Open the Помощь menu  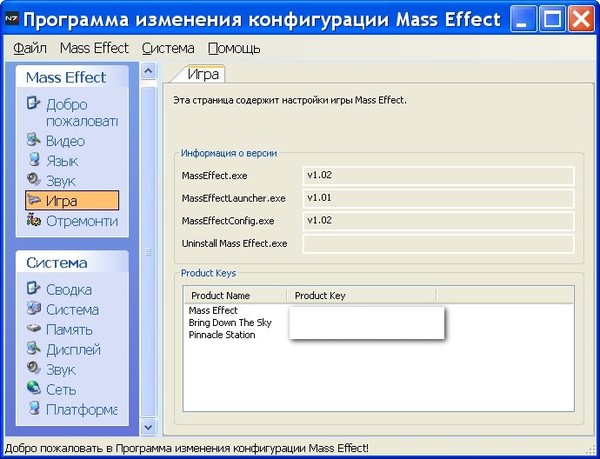tap(234, 49)
